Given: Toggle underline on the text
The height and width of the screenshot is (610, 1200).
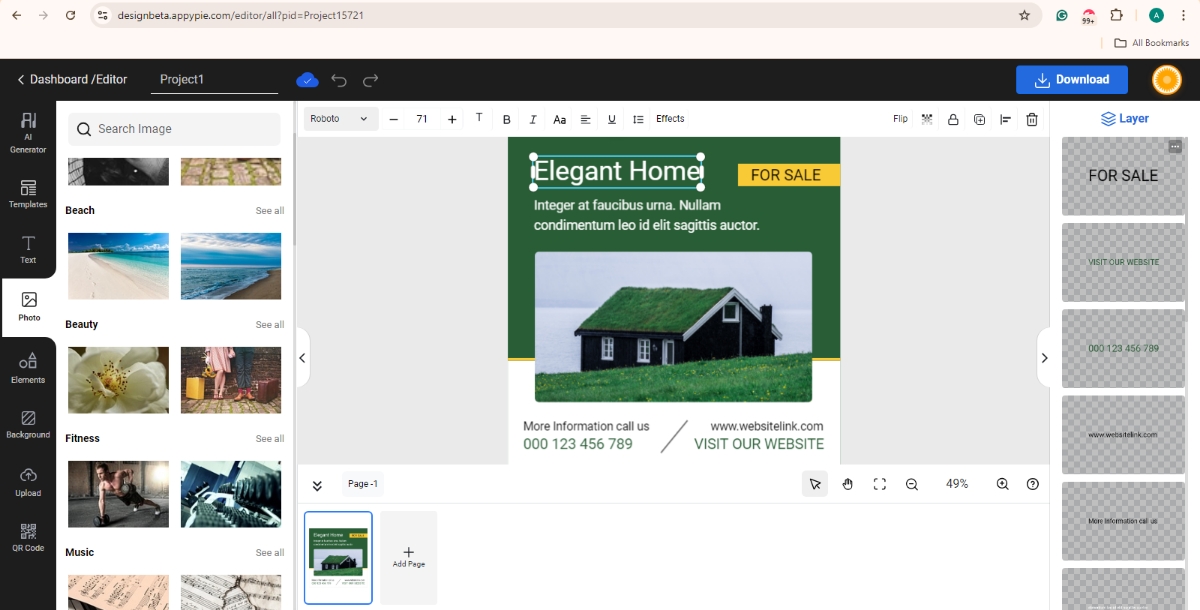Looking at the screenshot, I should click(612, 119).
